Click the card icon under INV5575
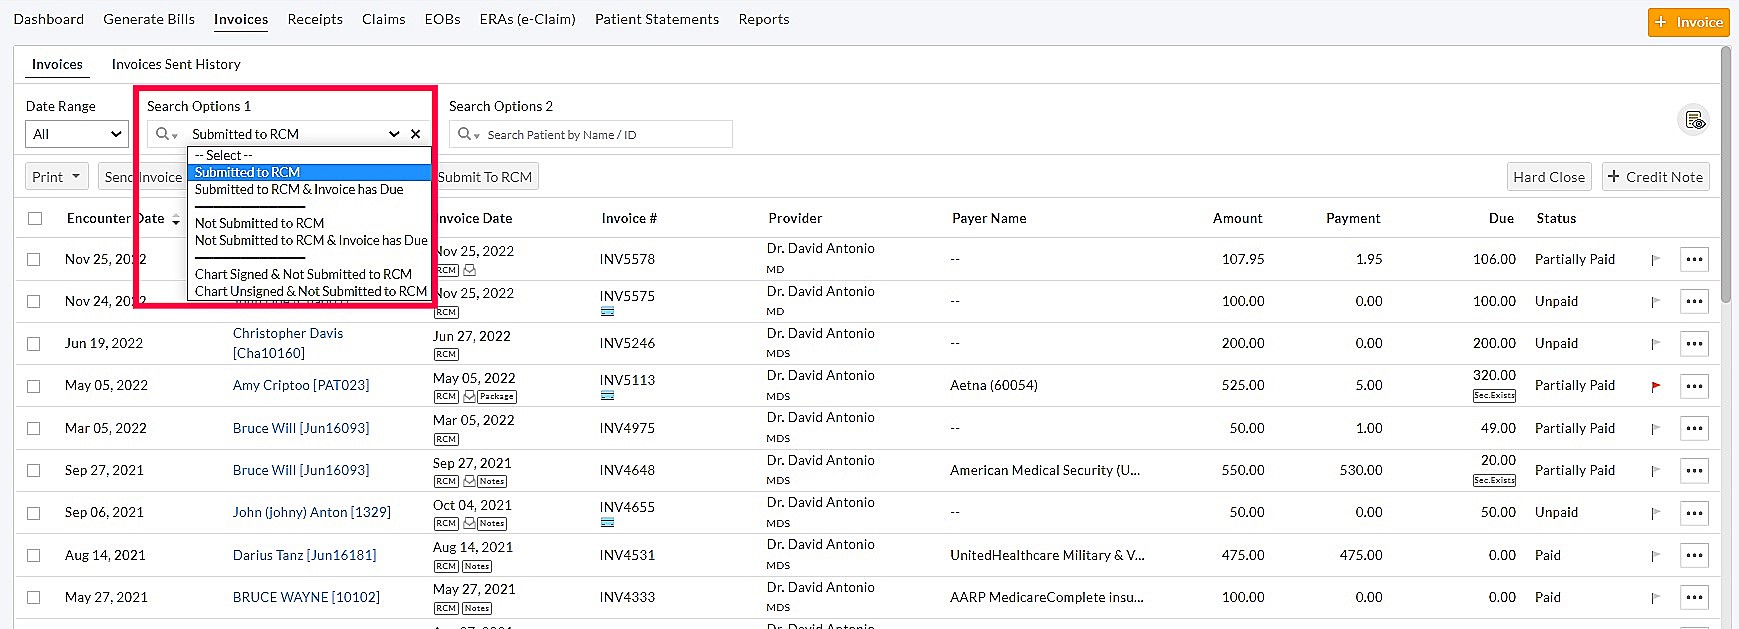The width and height of the screenshot is (1739, 629). click(607, 312)
